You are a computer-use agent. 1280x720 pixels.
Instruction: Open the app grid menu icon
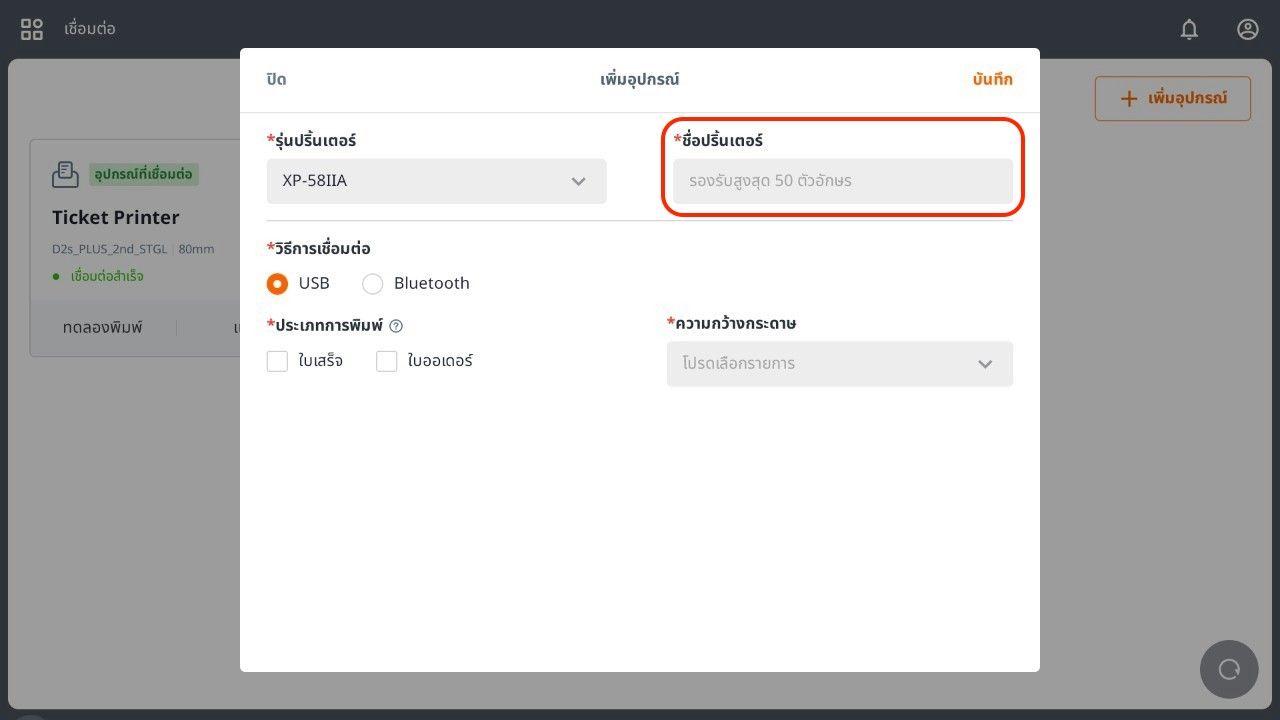point(32,29)
